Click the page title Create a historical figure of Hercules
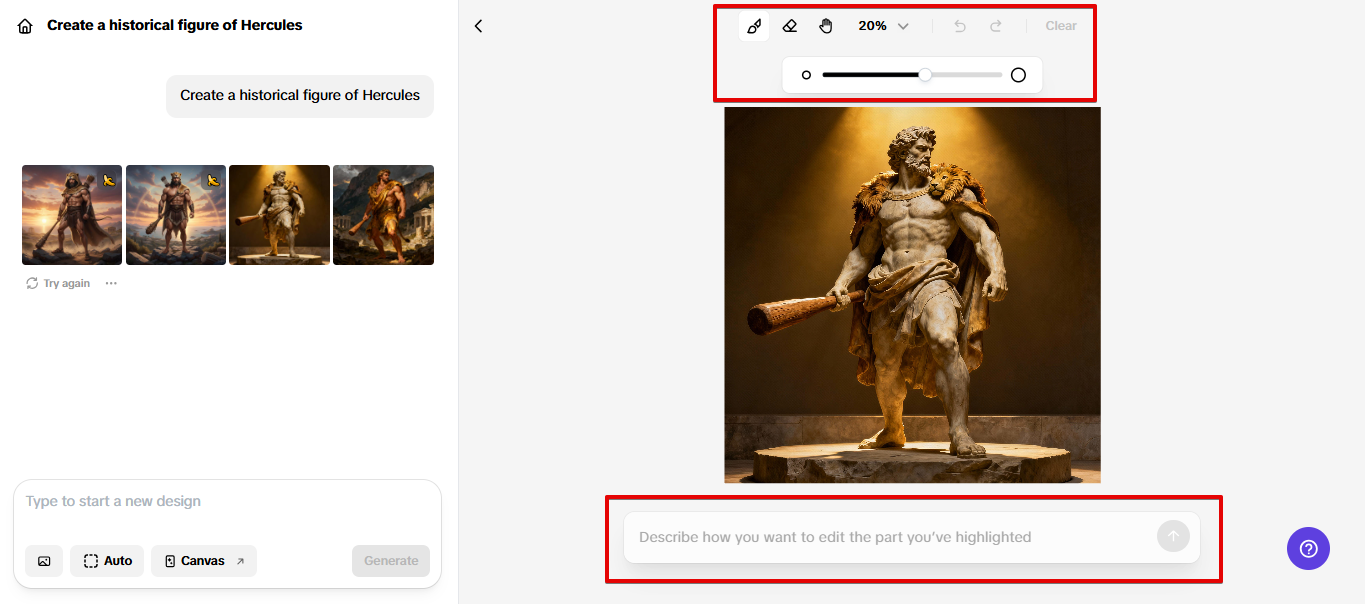Screen dimensions: 1365x604 175,25
